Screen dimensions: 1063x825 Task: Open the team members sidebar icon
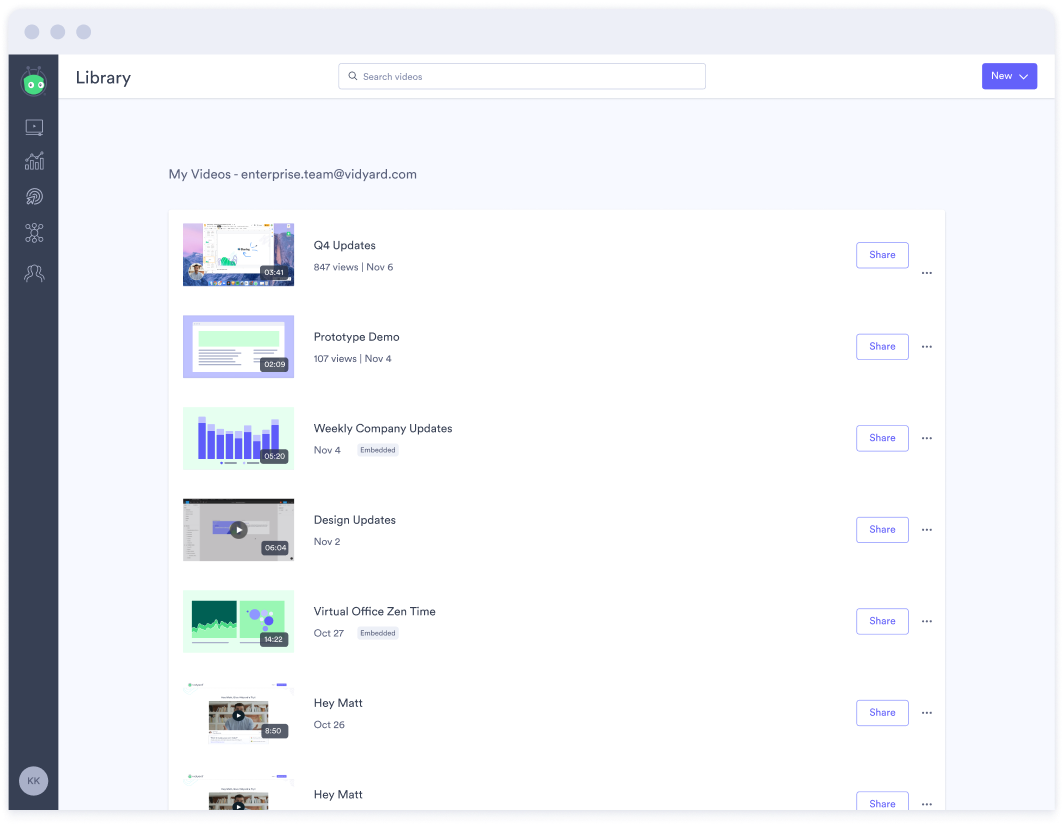coord(34,273)
